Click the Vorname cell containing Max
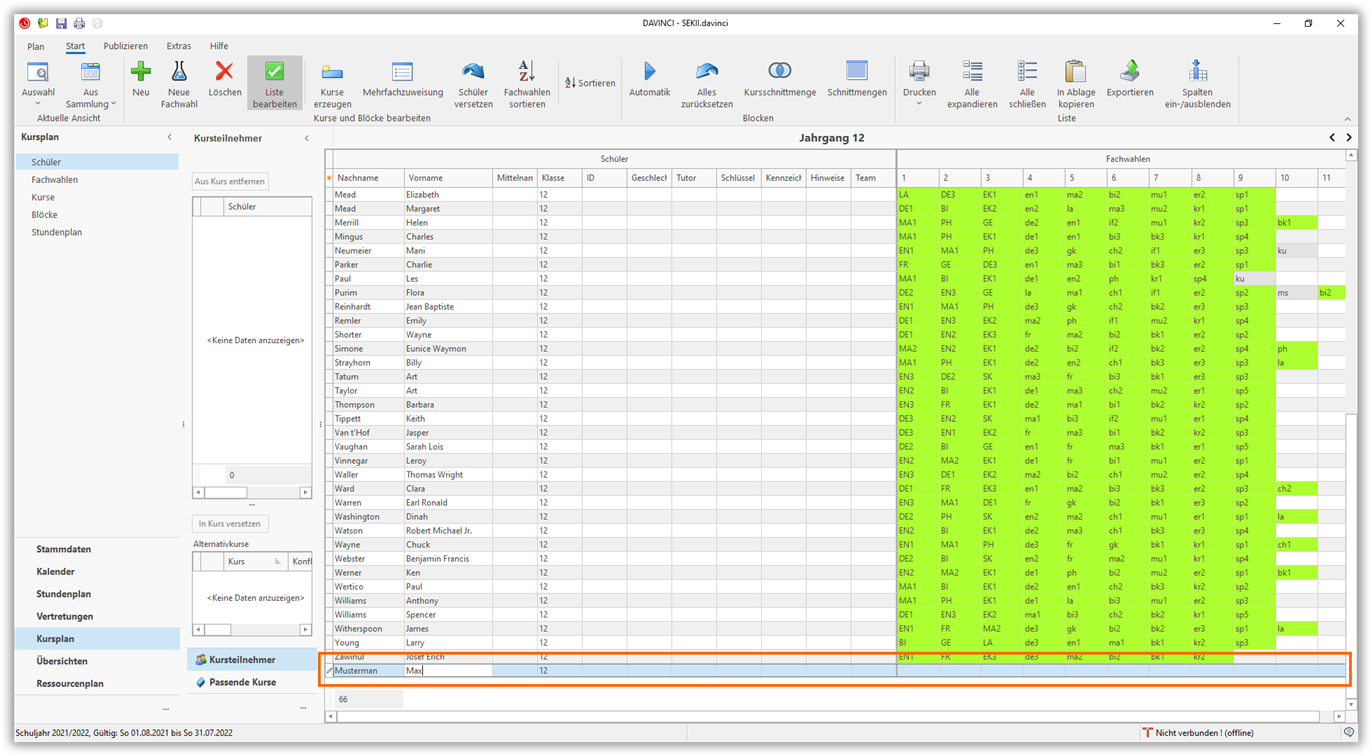 446,671
